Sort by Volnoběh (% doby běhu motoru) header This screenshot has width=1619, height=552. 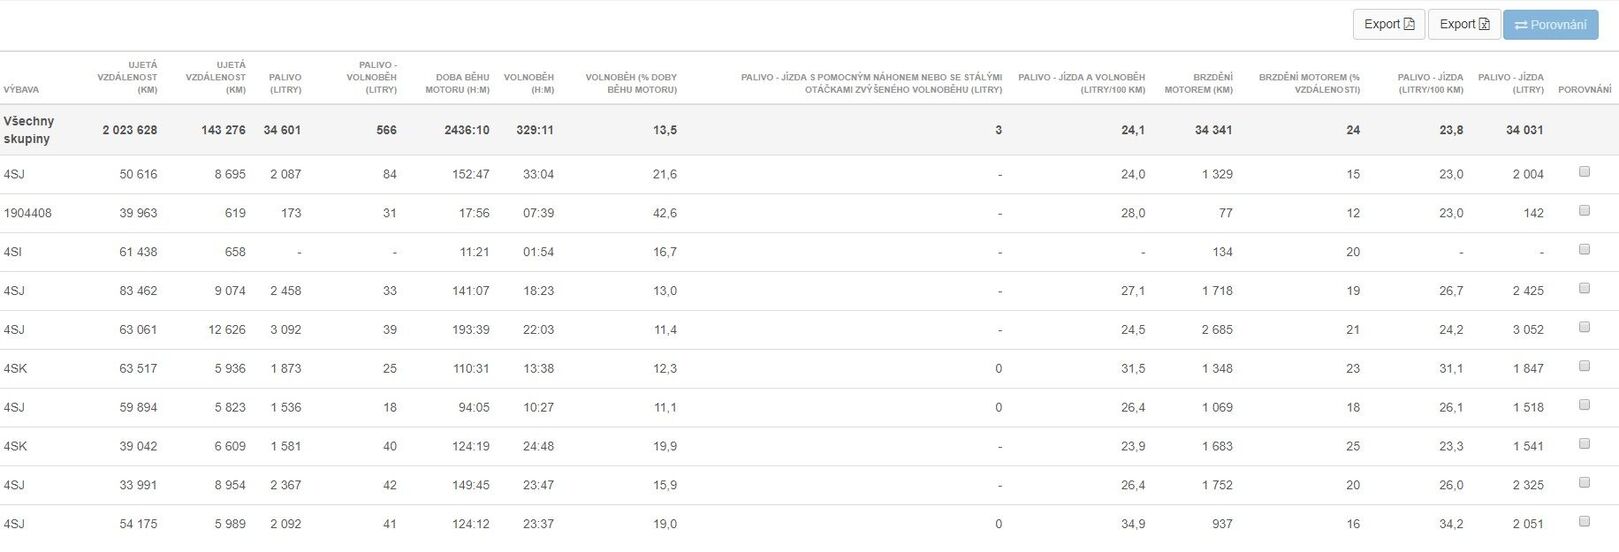point(631,83)
